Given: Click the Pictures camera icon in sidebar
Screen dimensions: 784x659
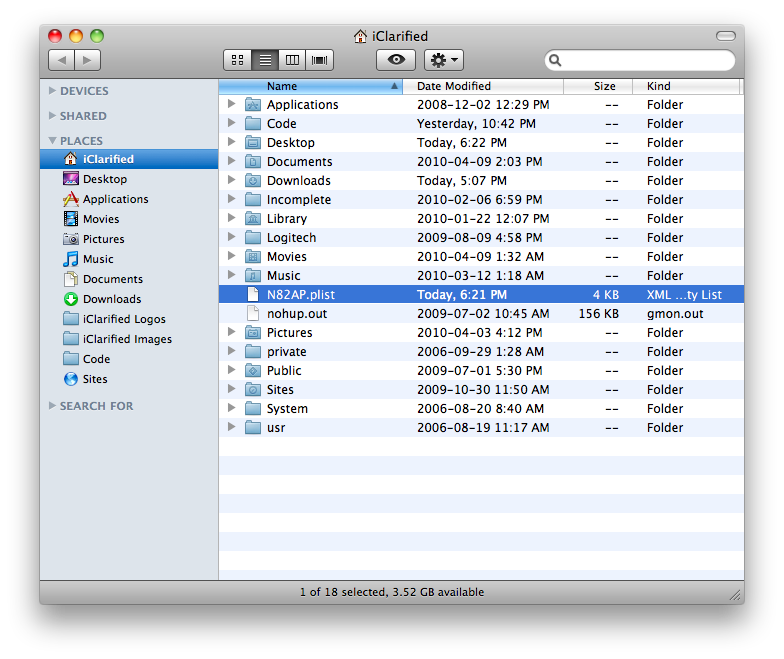Looking at the screenshot, I should pyautogui.click(x=71, y=239).
